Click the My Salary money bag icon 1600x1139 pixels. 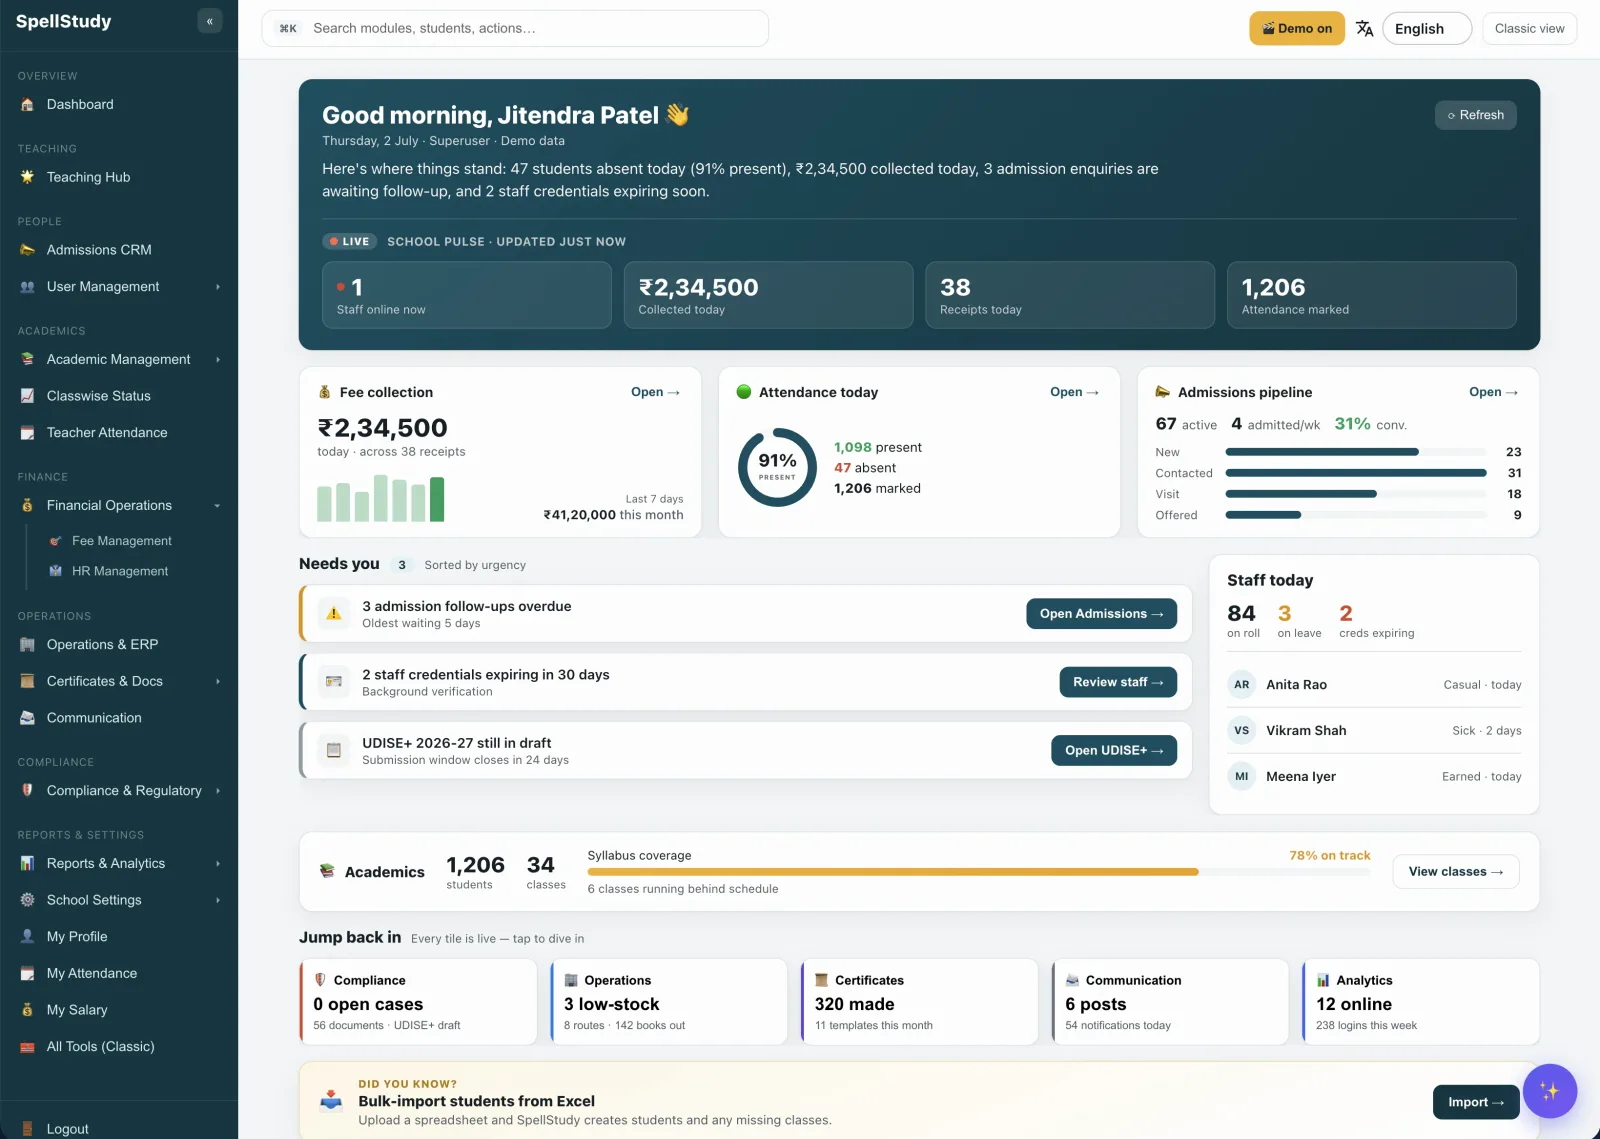(27, 1010)
